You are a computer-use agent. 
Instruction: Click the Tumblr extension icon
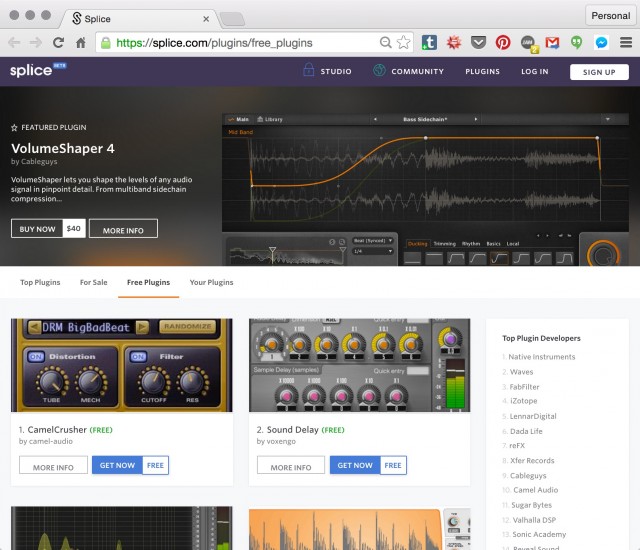click(x=428, y=43)
